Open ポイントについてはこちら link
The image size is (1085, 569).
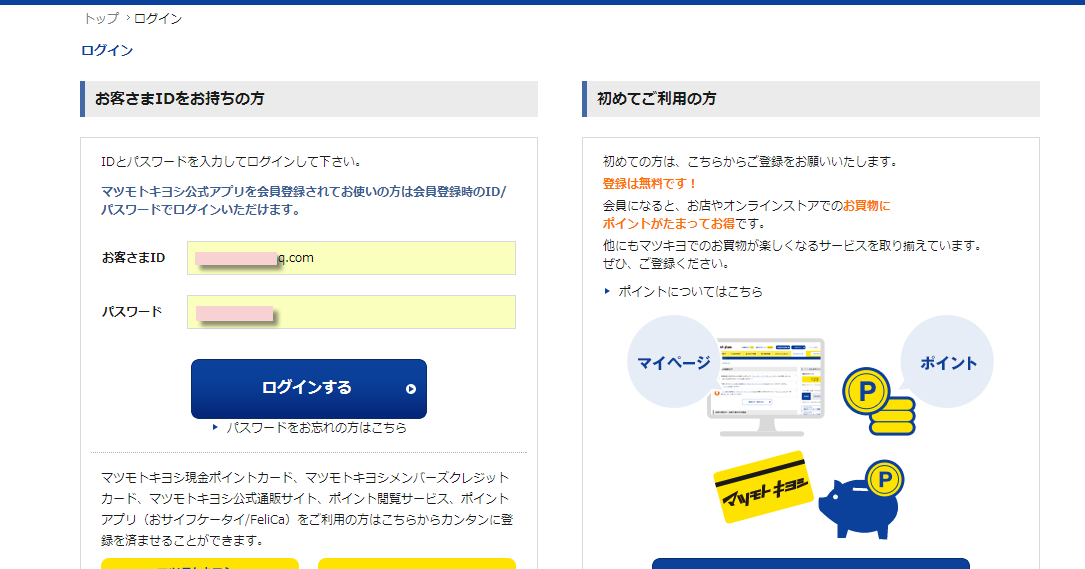click(690, 291)
